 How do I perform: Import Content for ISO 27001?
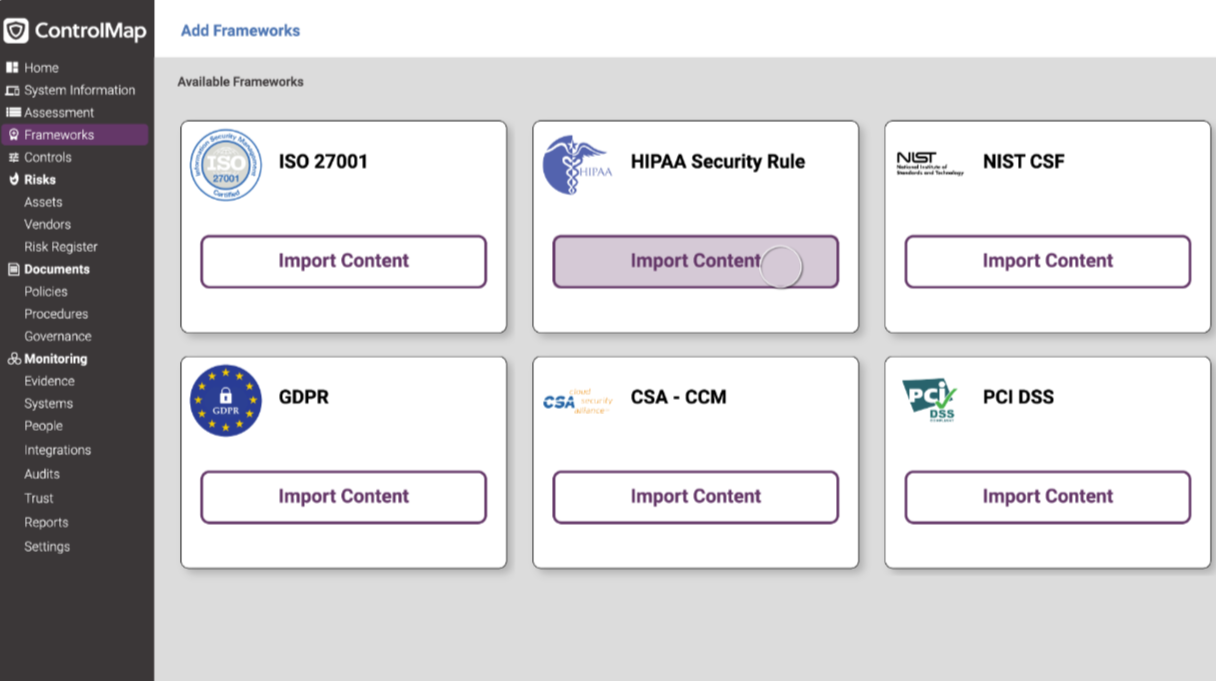click(x=343, y=261)
